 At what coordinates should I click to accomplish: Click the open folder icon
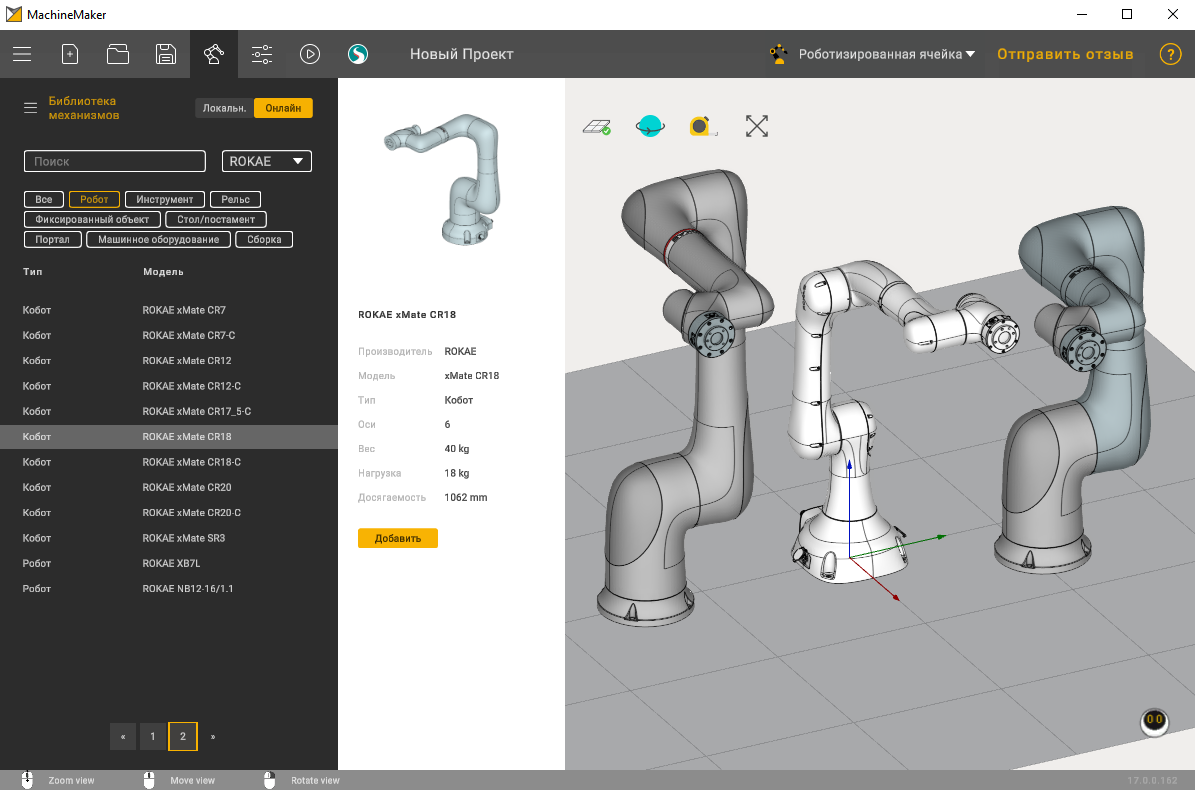coord(118,54)
